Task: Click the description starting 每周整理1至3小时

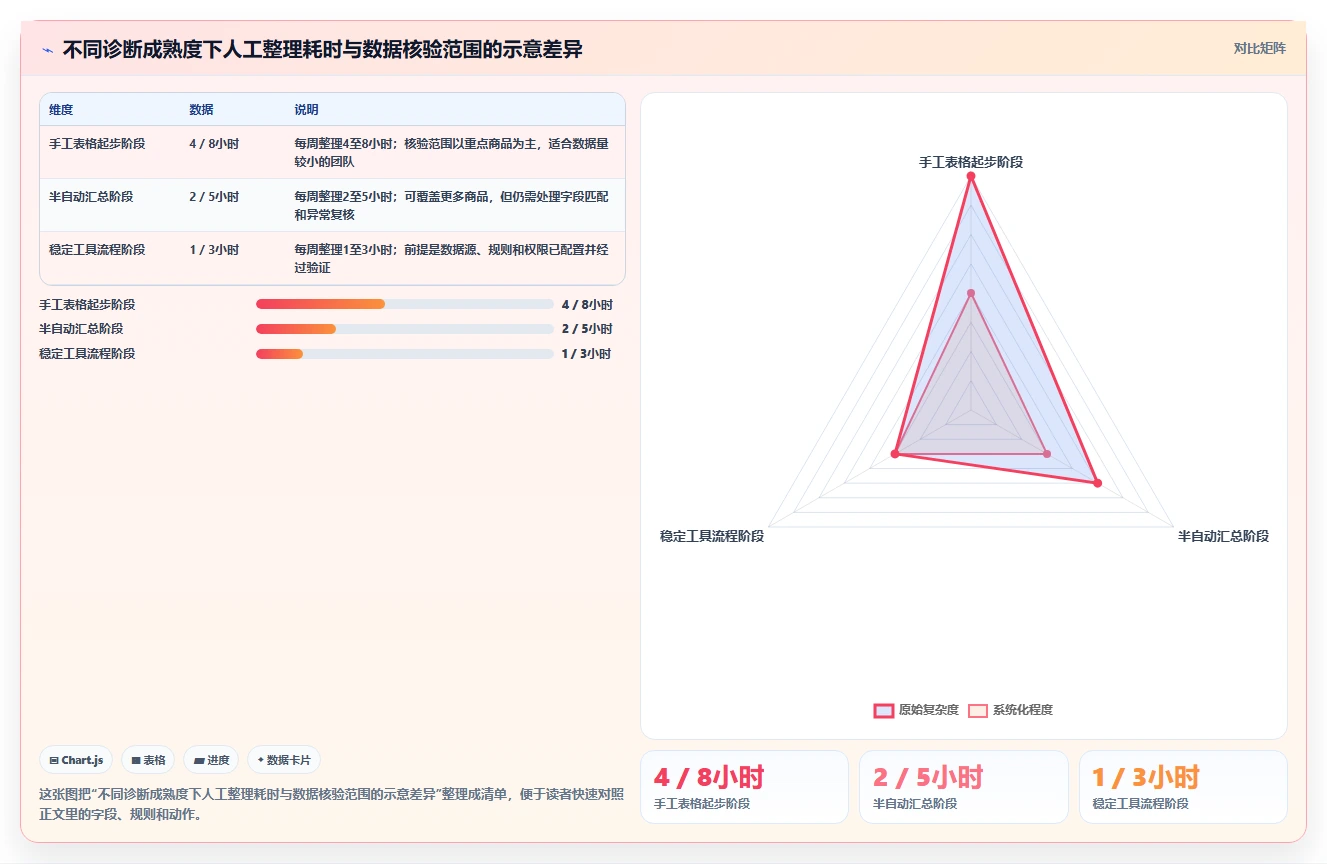Action: coord(451,258)
